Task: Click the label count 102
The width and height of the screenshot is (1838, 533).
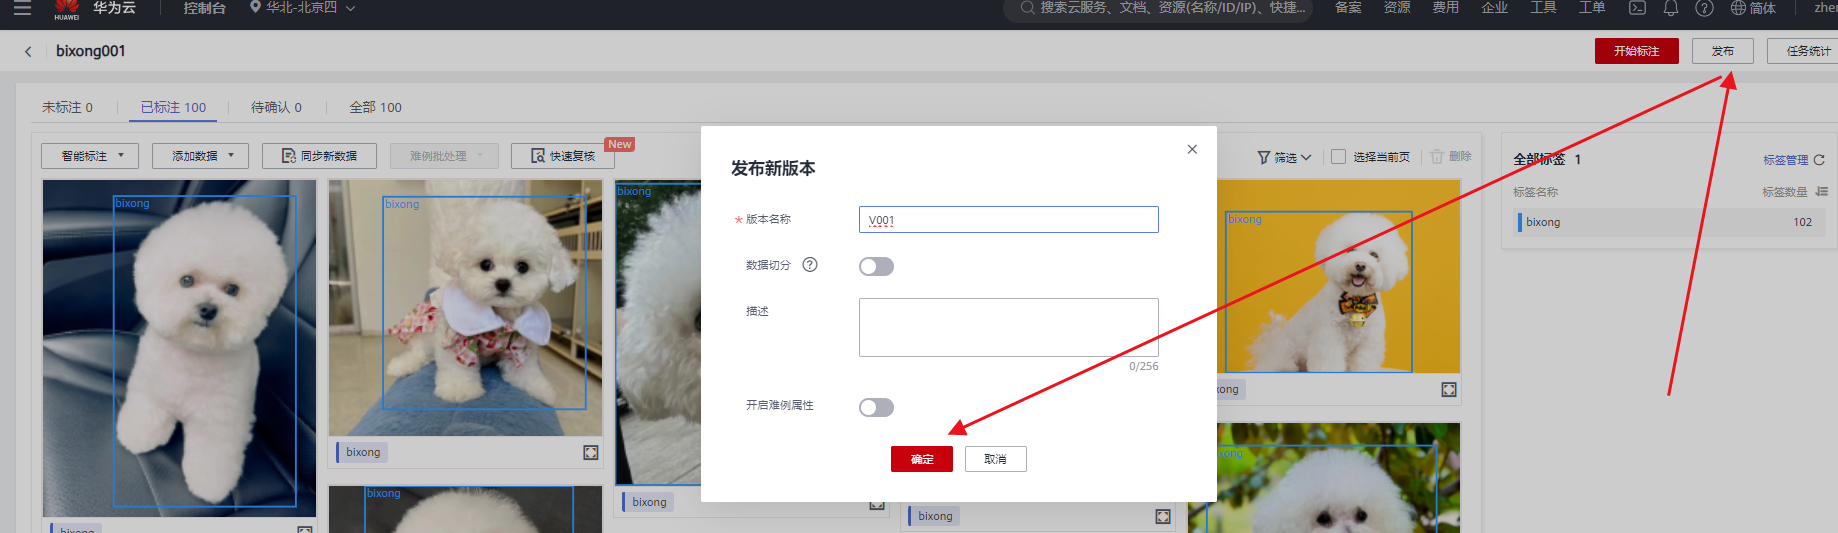Action: (1802, 222)
